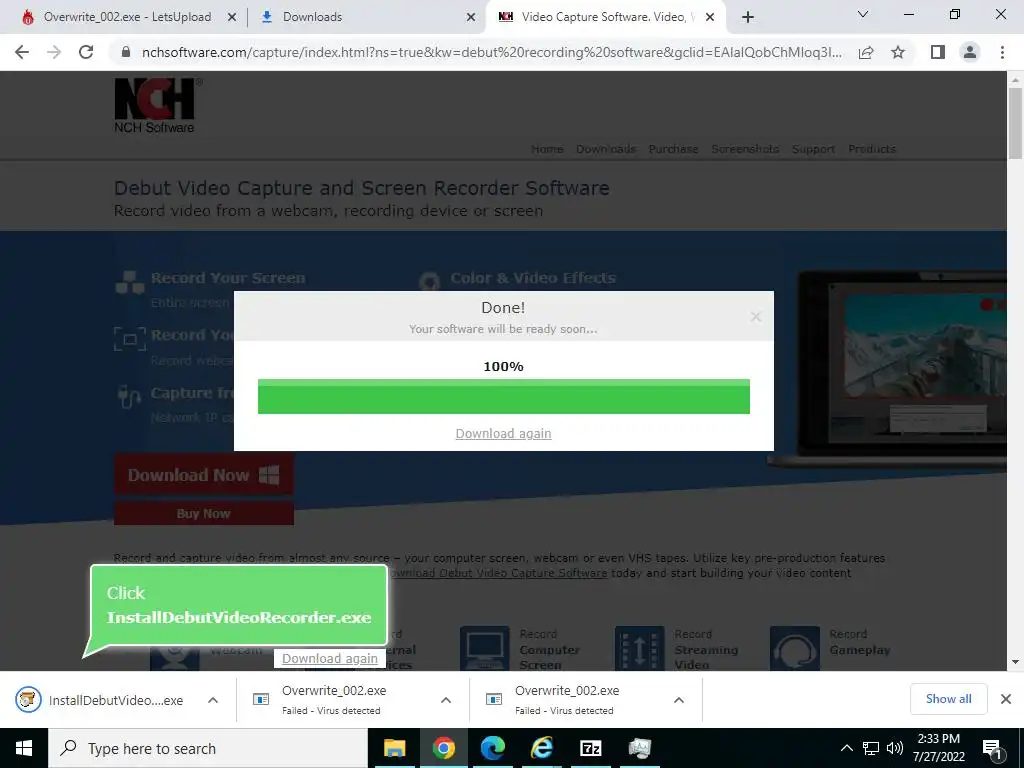Click the Record Computer Screen monitor icon
Viewport: 1024px width, 768px height.
pyautogui.click(x=485, y=648)
